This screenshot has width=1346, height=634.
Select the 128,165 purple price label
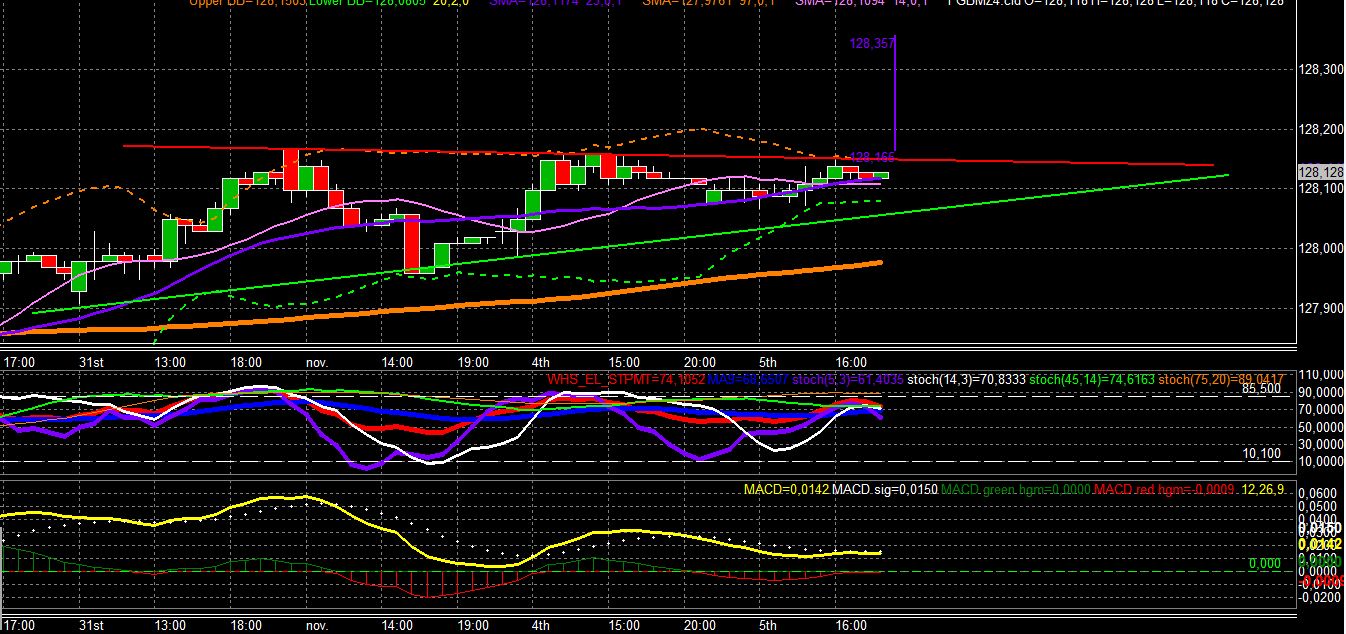pyautogui.click(x=871, y=157)
